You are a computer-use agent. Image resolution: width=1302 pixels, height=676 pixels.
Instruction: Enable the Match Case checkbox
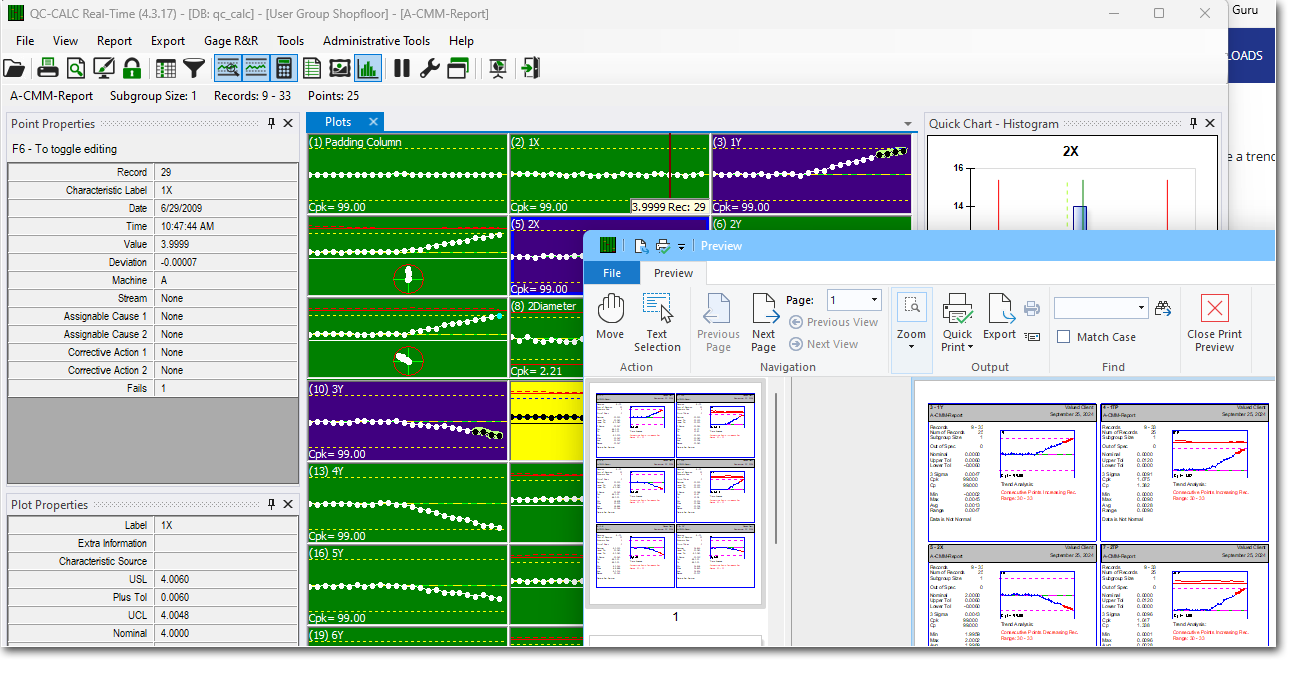point(1064,337)
